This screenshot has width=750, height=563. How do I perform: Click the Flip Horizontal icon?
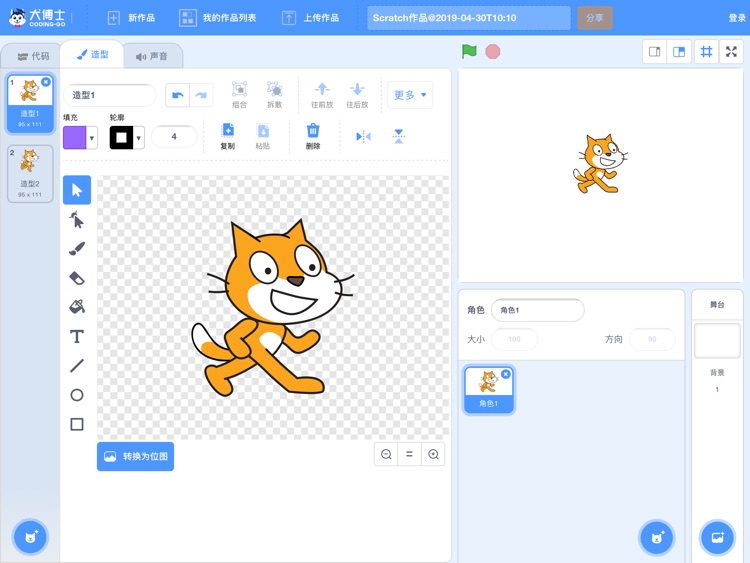(x=364, y=137)
